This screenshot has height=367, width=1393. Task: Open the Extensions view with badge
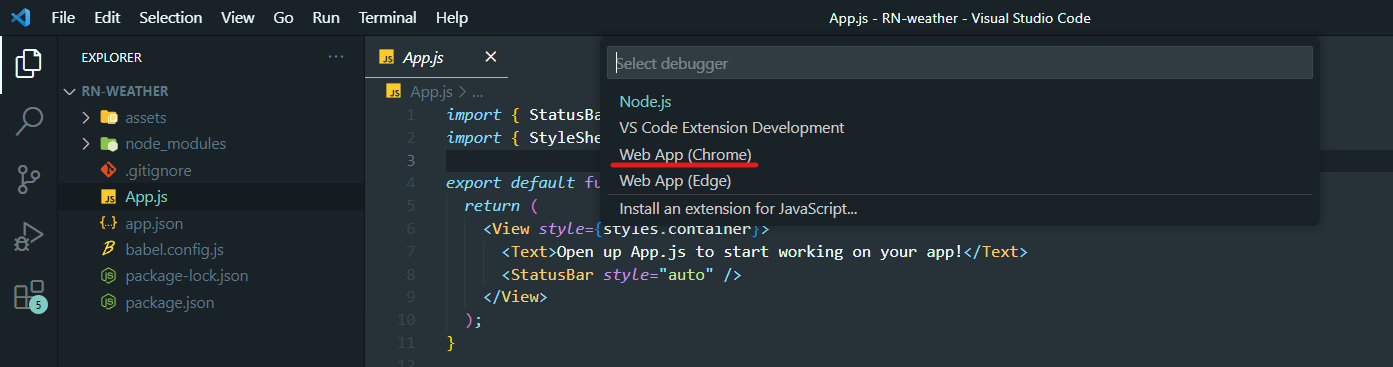click(29, 296)
